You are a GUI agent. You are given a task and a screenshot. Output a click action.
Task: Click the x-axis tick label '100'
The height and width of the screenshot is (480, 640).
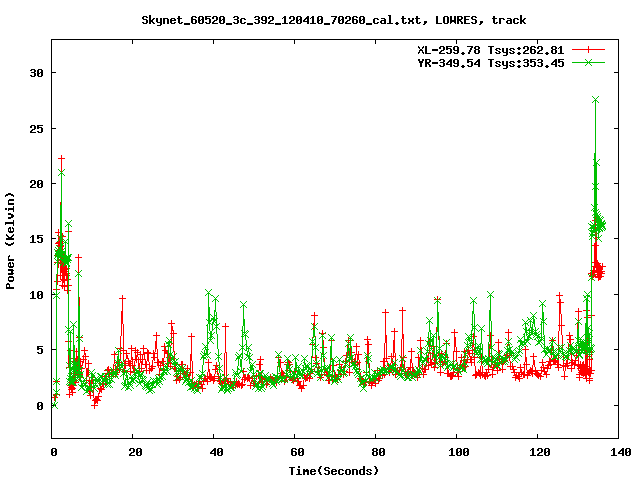tap(459, 452)
